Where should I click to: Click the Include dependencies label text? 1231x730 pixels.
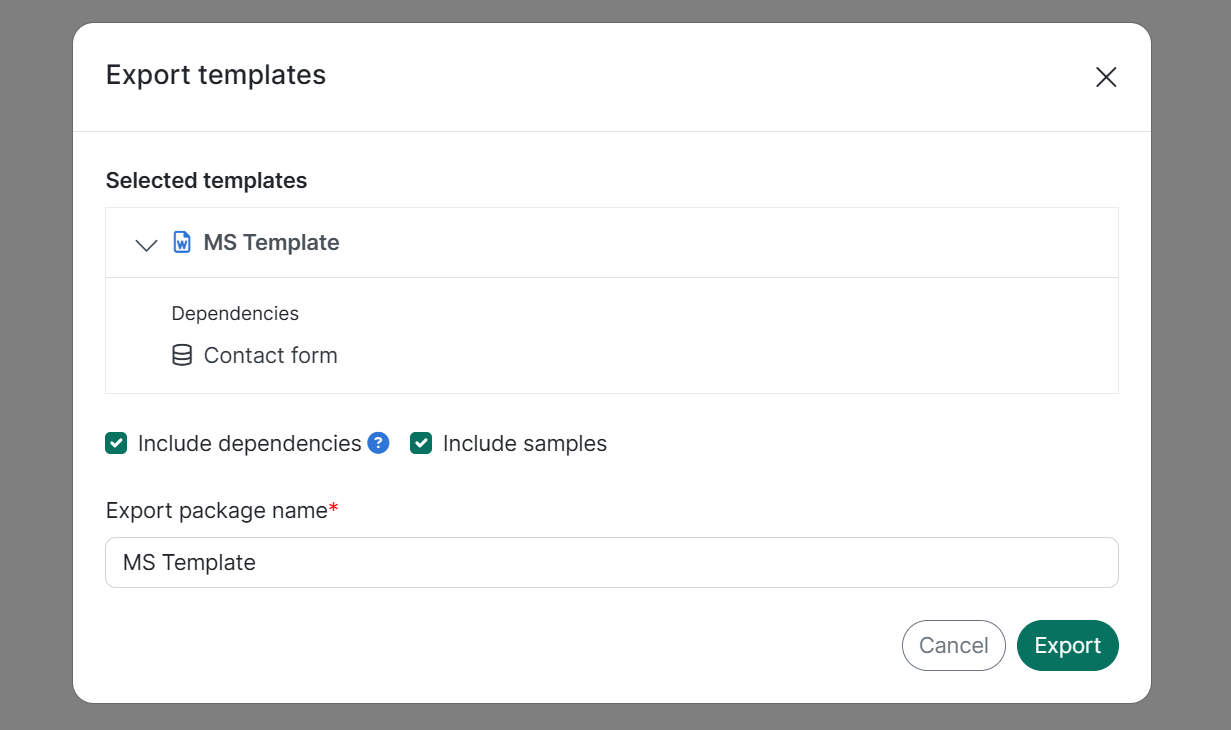(x=249, y=443)
